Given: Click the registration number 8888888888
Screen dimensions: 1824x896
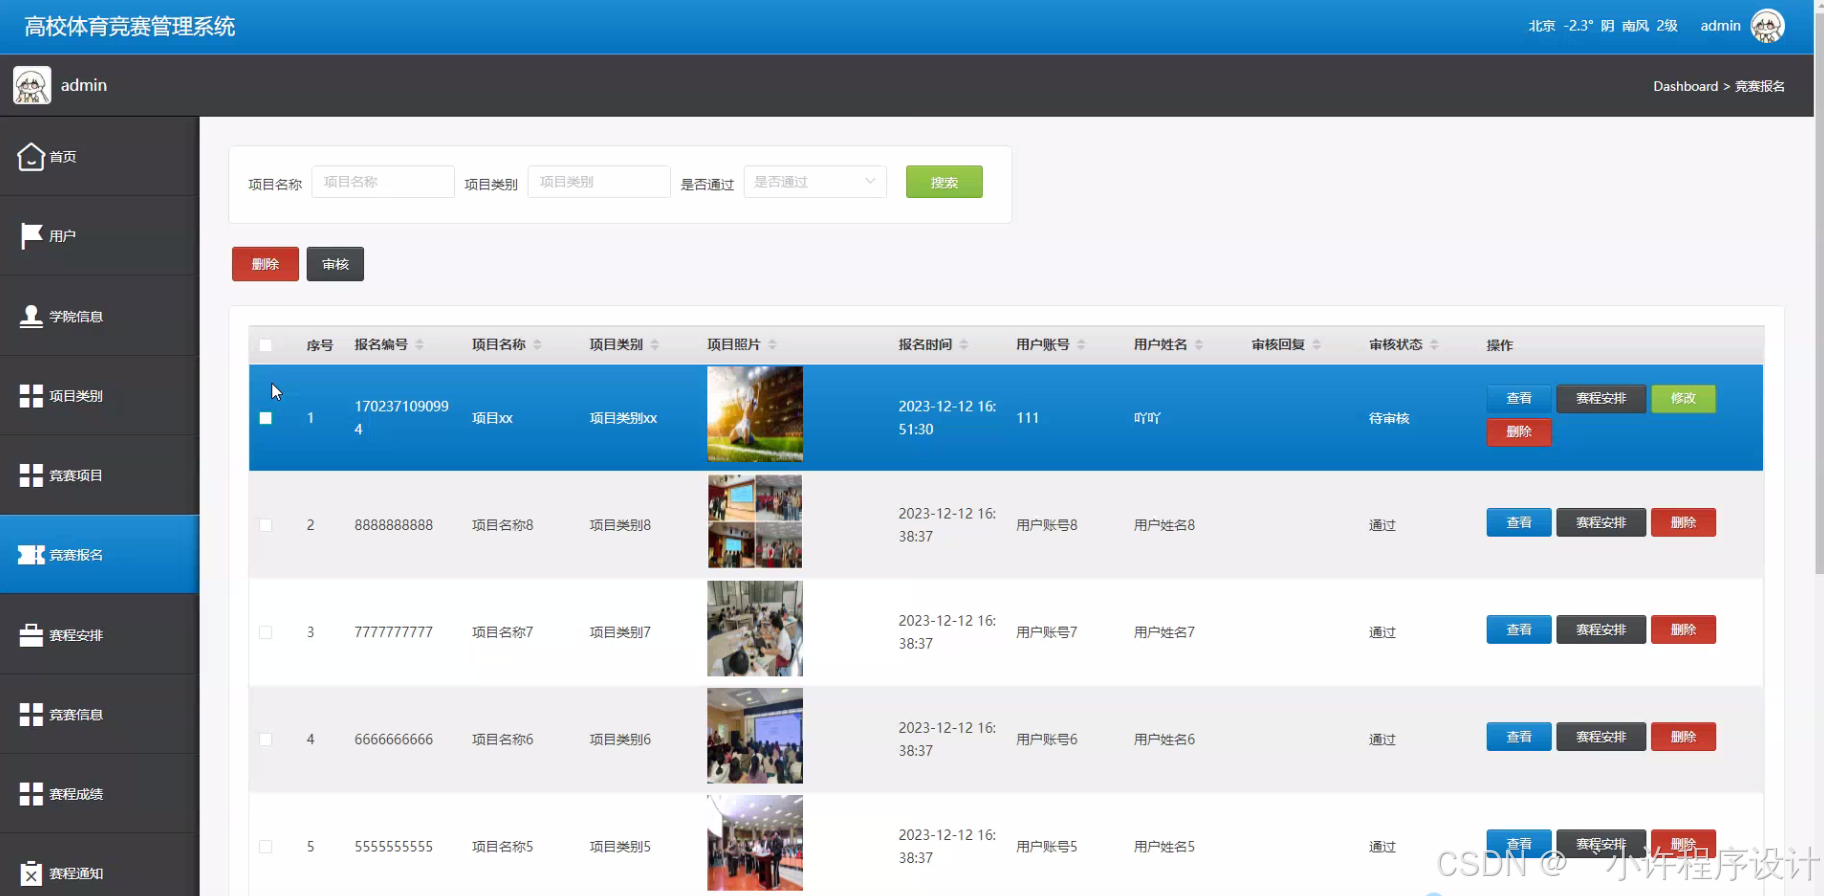Looking at the screenshot, I should [x=394, y=525].
